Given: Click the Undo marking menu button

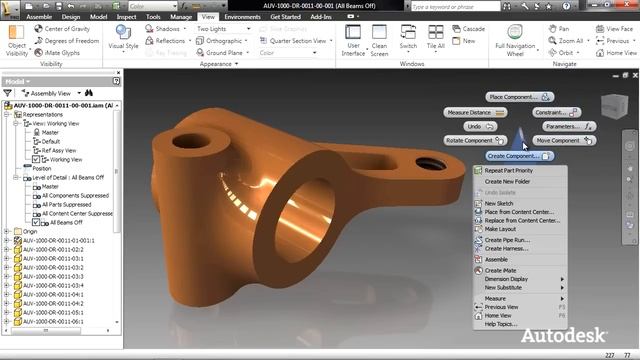Looking at the screenshot, I should [x=480, y=127].
